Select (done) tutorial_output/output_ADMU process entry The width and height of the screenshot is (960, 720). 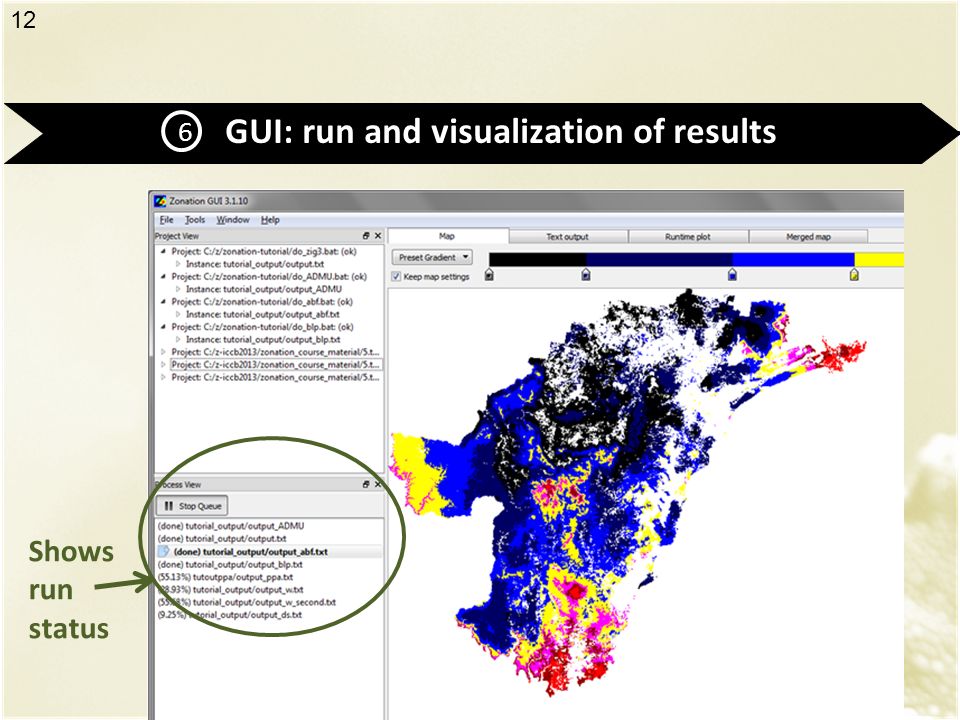pos(231,526)
